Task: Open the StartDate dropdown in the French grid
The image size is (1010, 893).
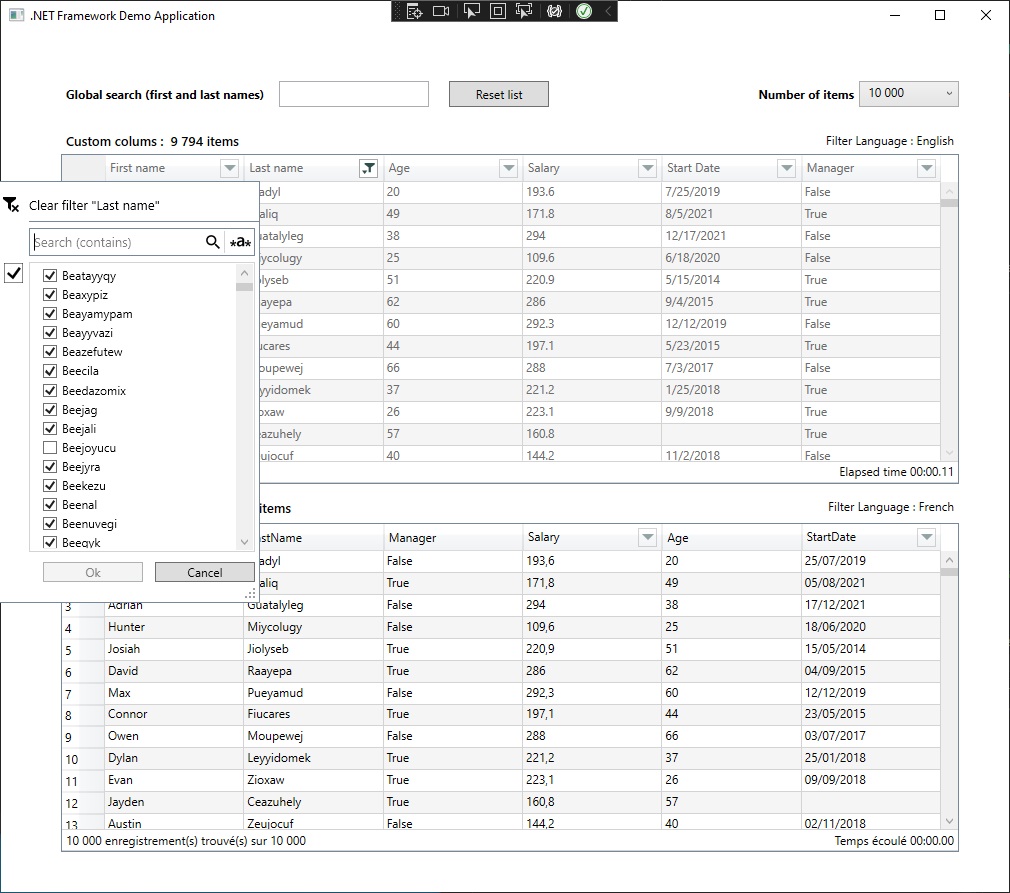Action: (x=926, y=538)
